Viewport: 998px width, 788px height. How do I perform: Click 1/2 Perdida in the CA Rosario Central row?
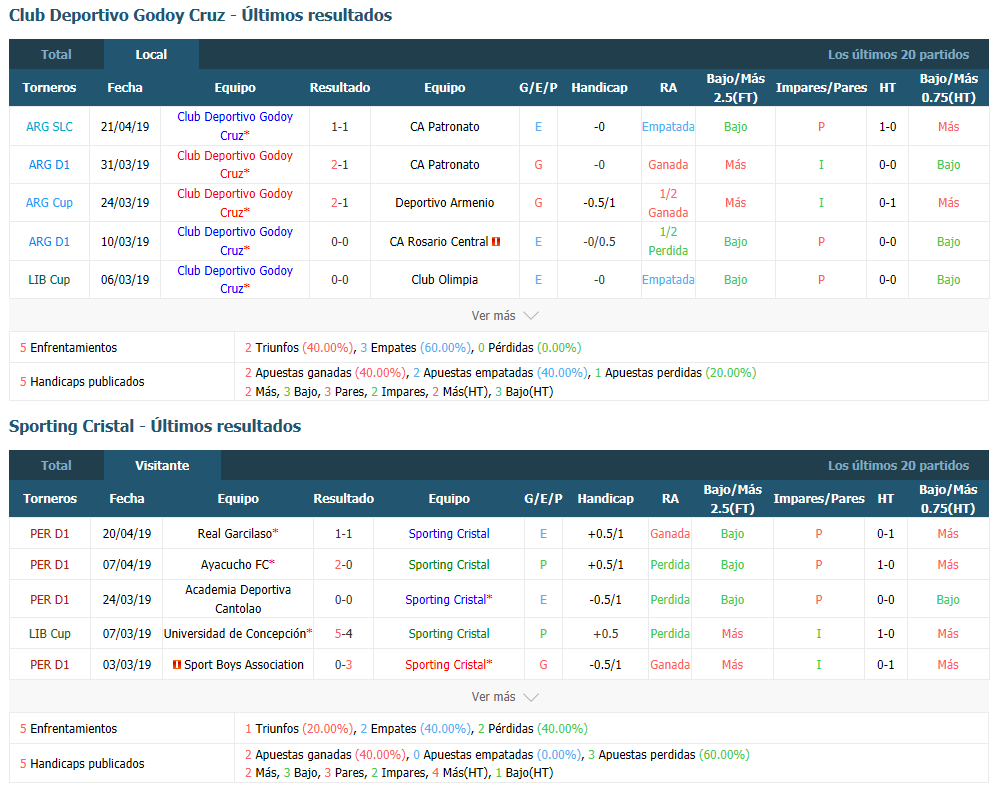pyautogui.click(x=668, y=241)
